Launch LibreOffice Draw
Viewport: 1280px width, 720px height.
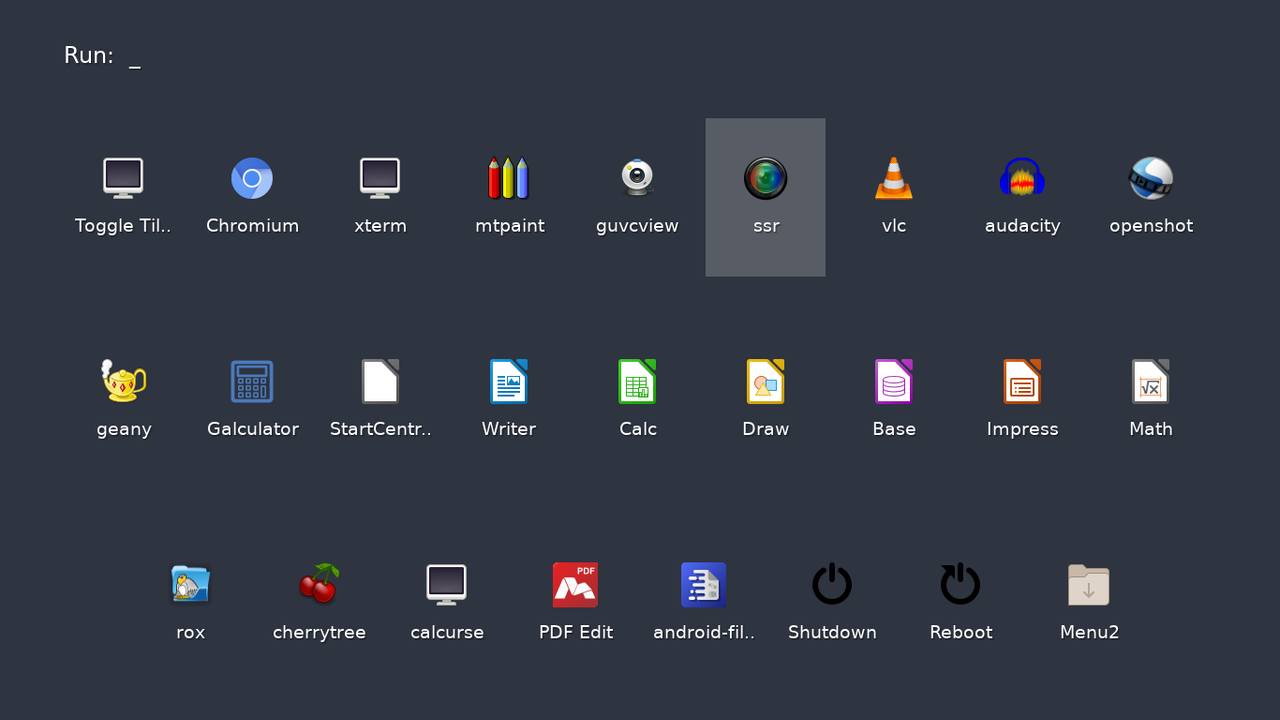point(766,381)
